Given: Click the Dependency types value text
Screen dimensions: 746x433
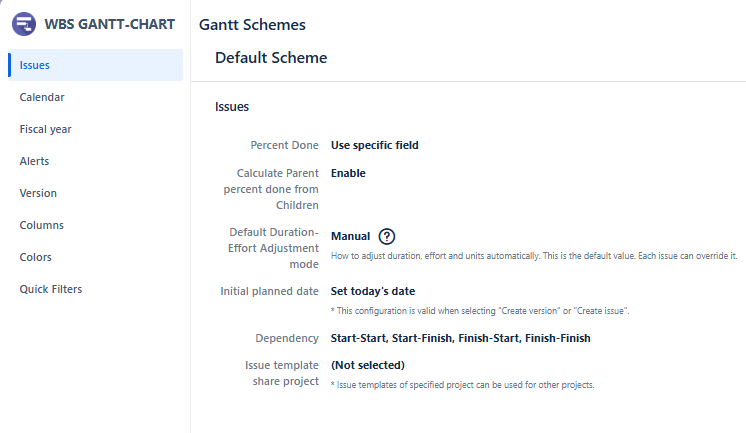Looking at the screenshot, I should click(x=461, y=338).
